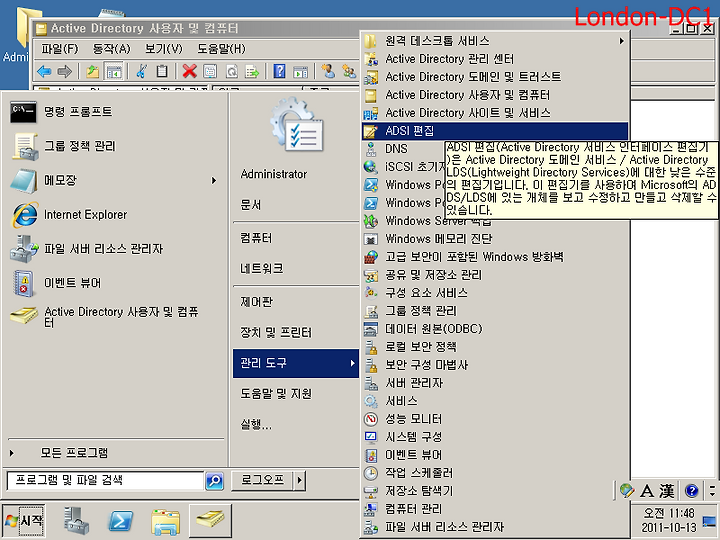The height and width of the screenshot is (540, 720).
Task: Click the red Delete X toolbar icon
Action: (189, 71)
